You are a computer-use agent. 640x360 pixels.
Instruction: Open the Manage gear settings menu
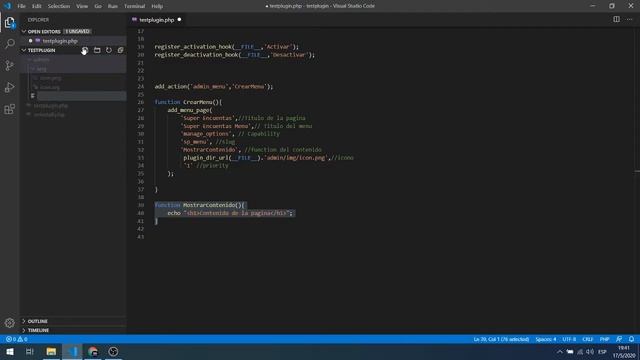(x=9, y=323)
